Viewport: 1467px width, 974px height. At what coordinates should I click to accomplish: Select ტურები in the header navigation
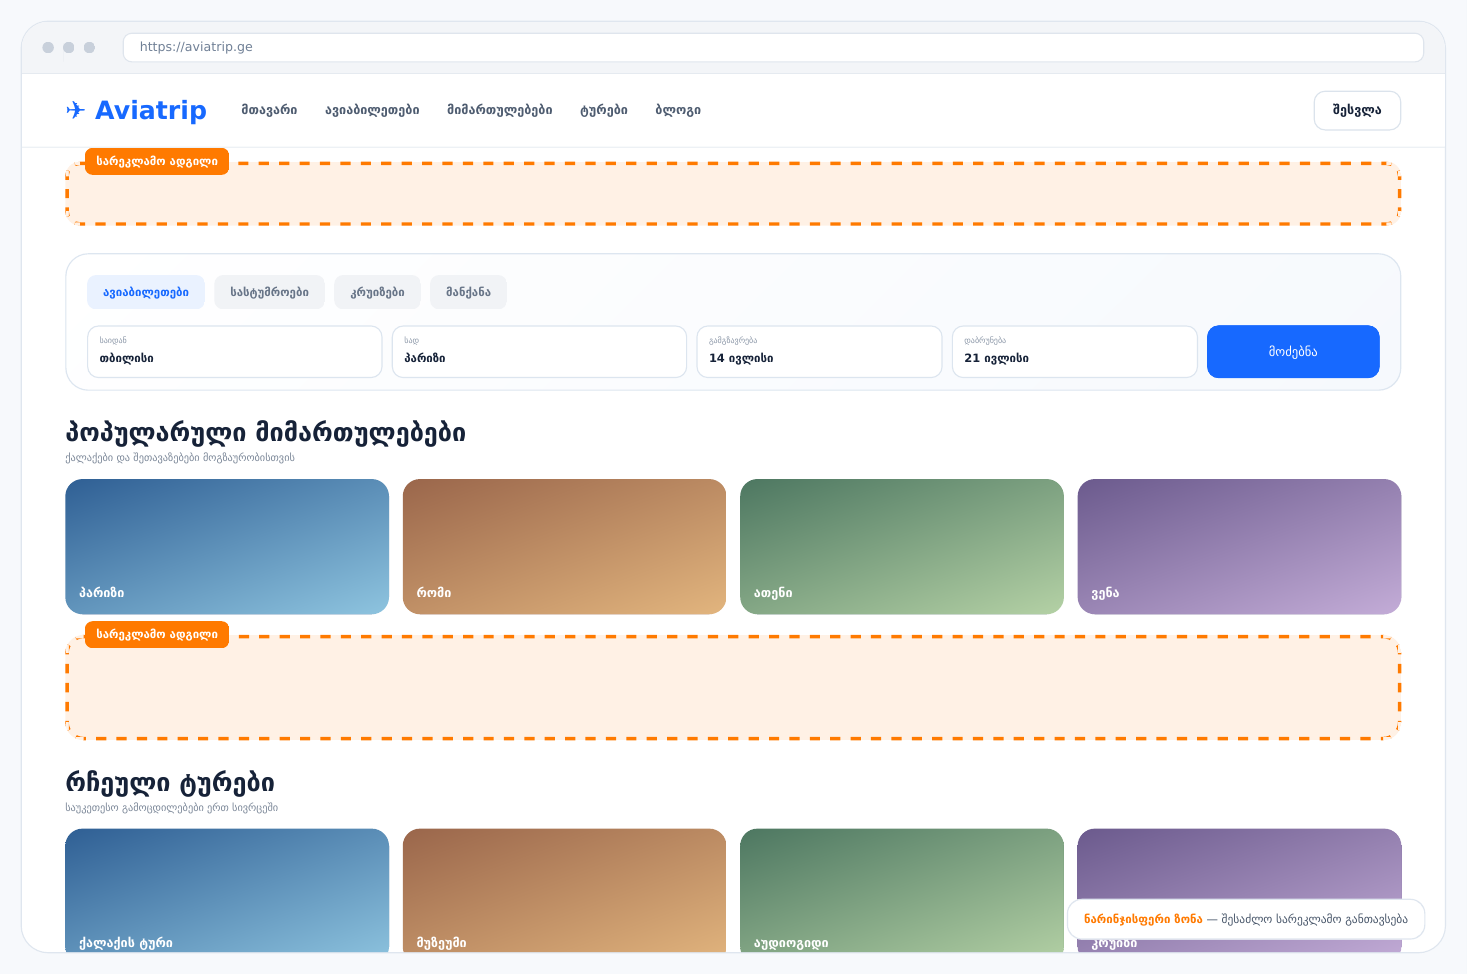[x=604, y=110]
